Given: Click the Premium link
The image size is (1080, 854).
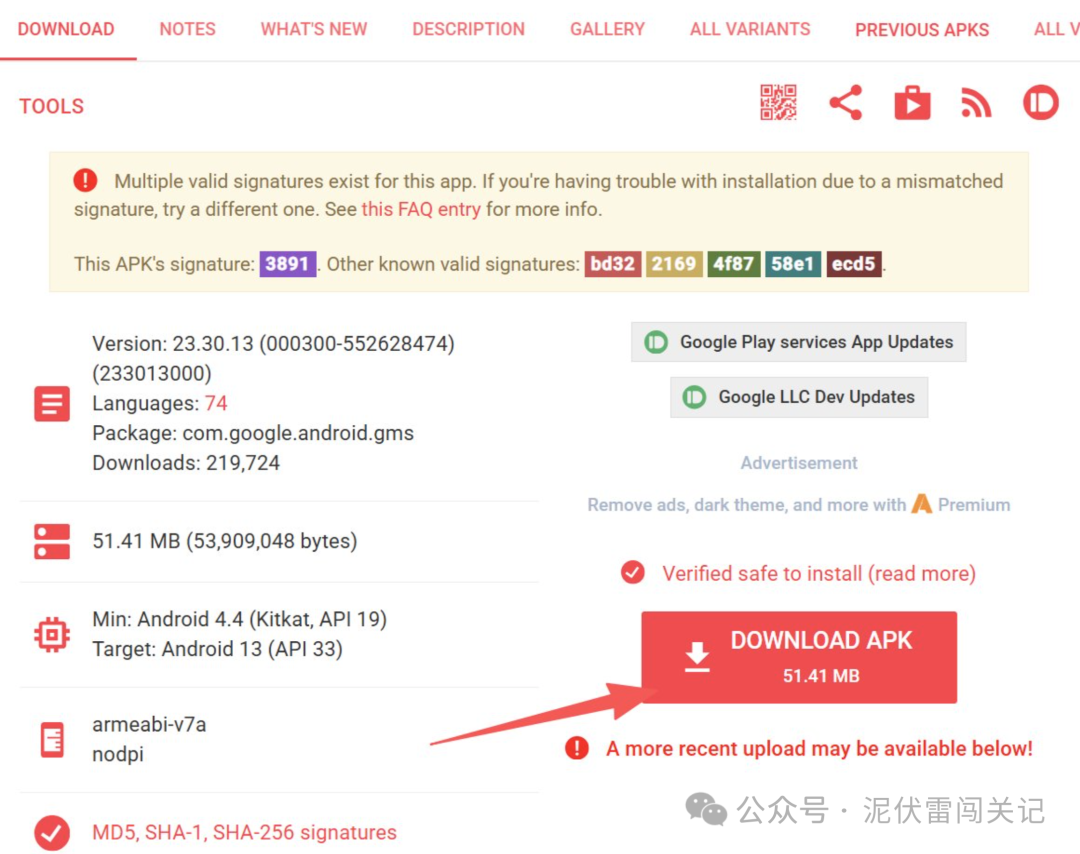Looking at the screenshot, I should pos(973,505).
